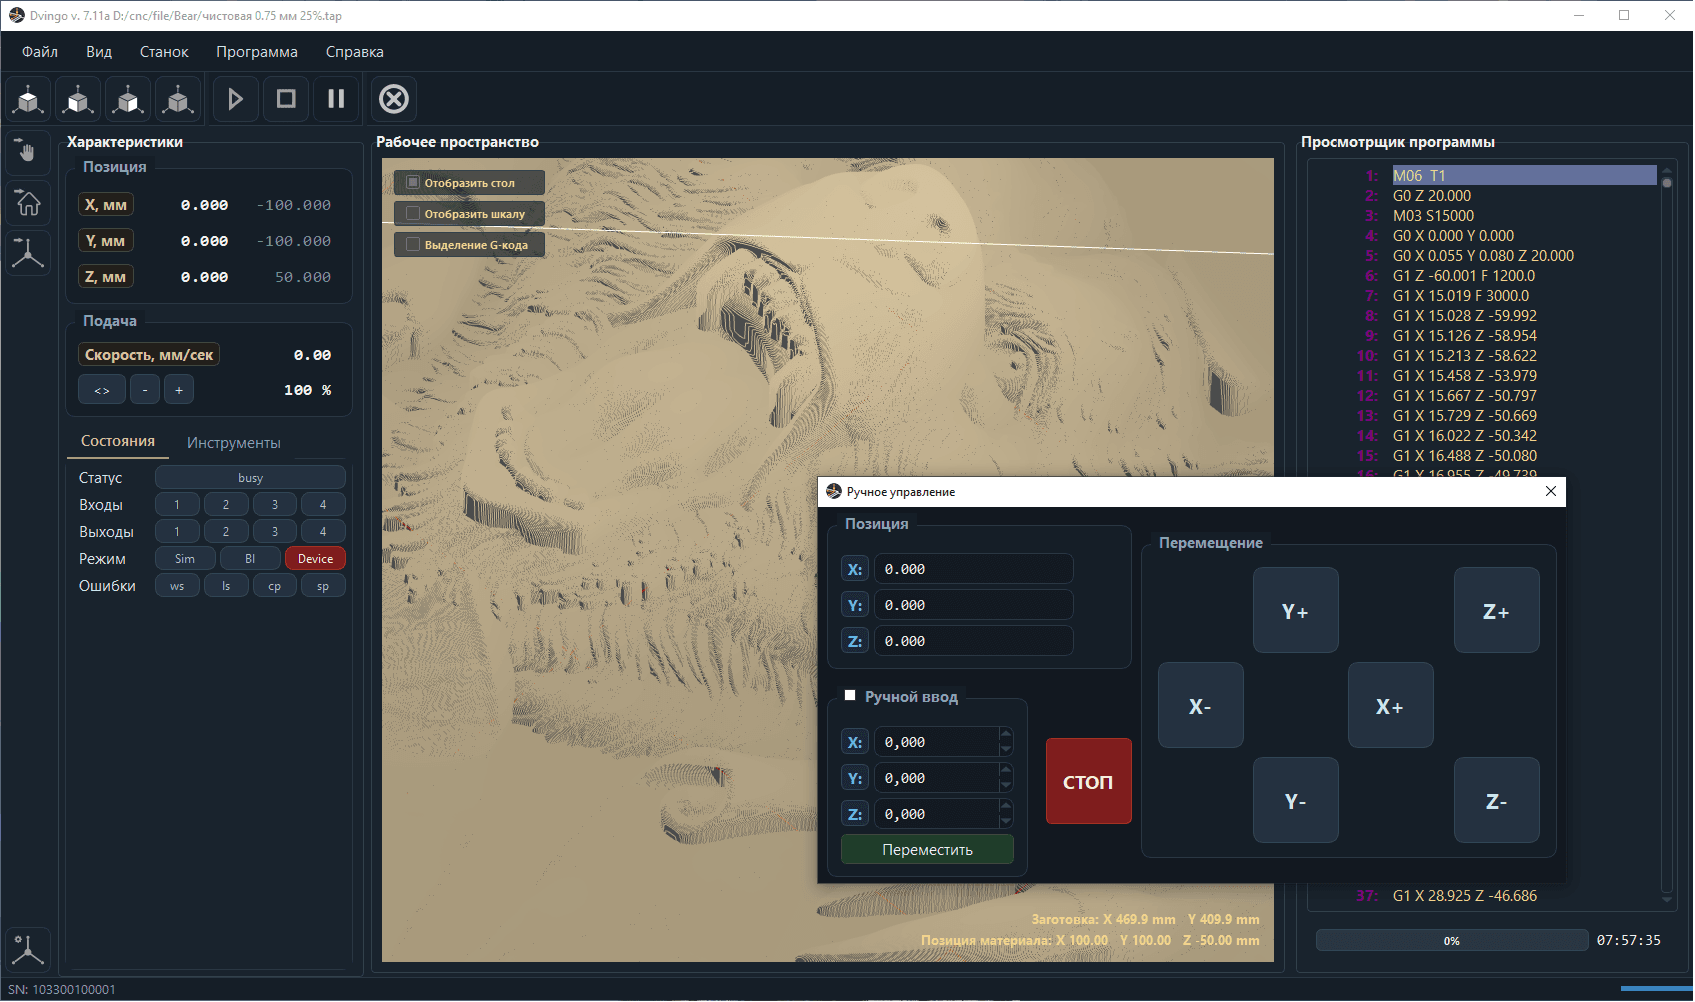1695x1002 pixels.
Task: Open manual control via the hand icon
Action: click(28, 151)
